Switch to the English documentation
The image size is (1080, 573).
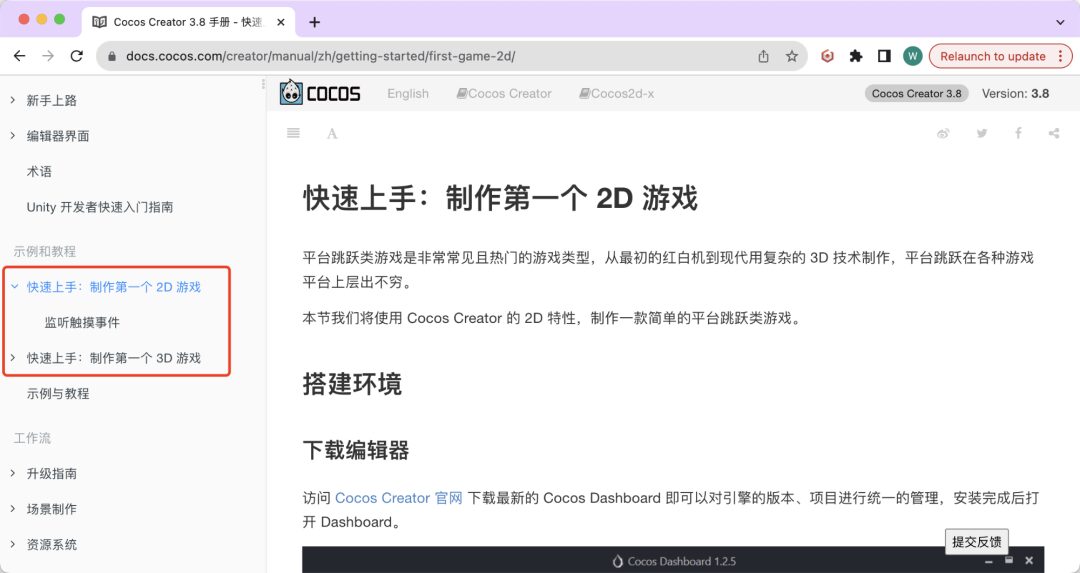408,93
